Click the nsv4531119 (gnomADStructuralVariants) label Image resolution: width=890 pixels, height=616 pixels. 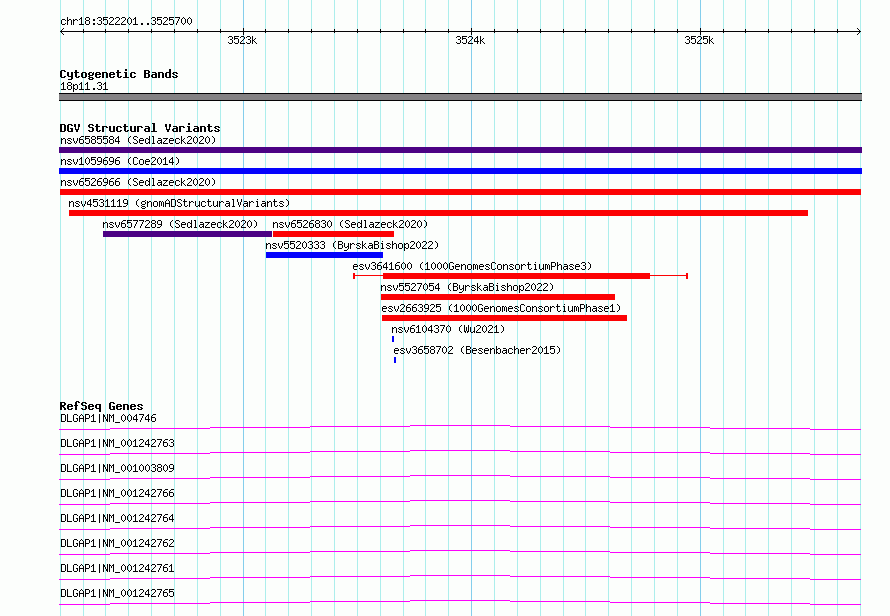(x=179, y=203)
